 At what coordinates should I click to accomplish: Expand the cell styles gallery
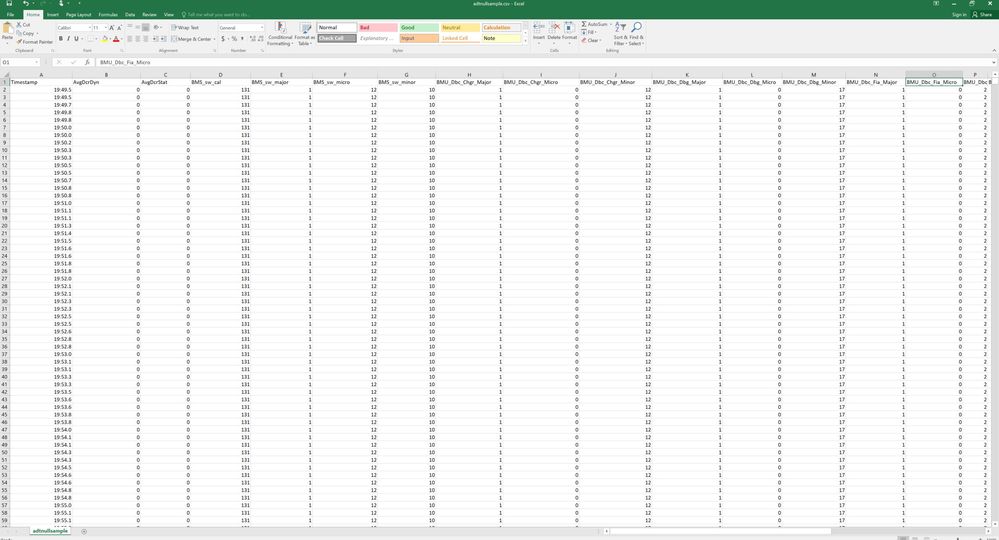(x=526, y=41)
